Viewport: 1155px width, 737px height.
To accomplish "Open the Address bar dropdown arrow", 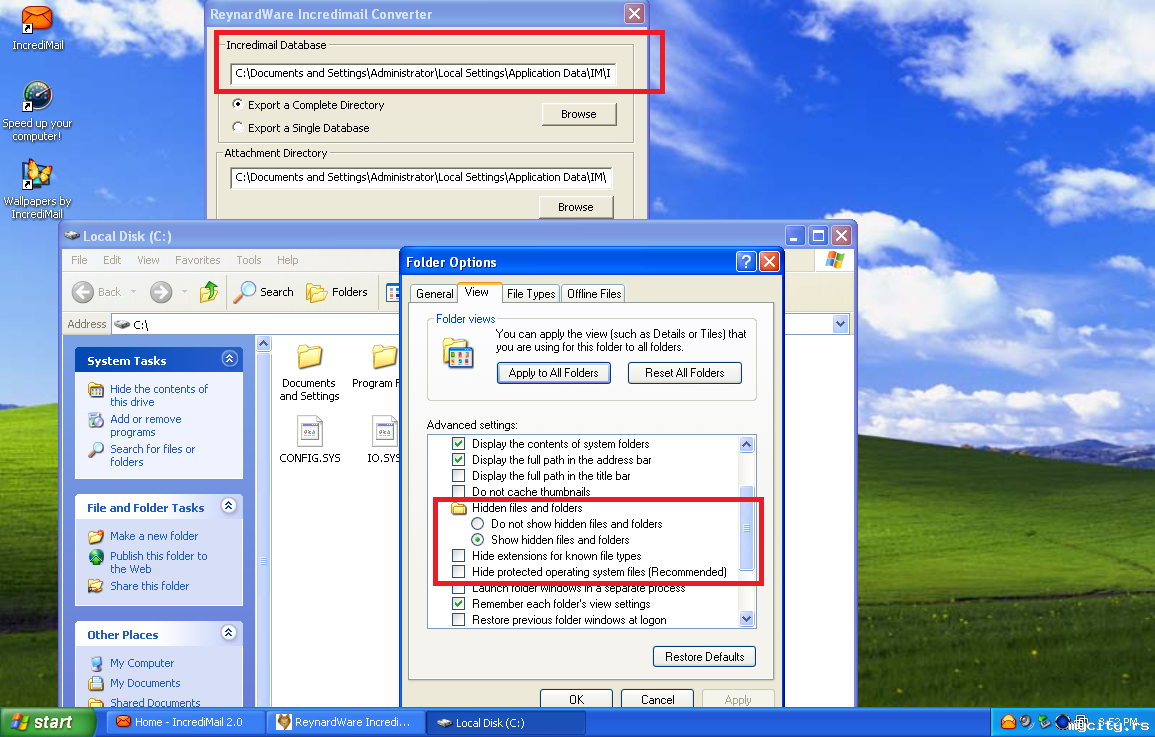I will (840, 324).
